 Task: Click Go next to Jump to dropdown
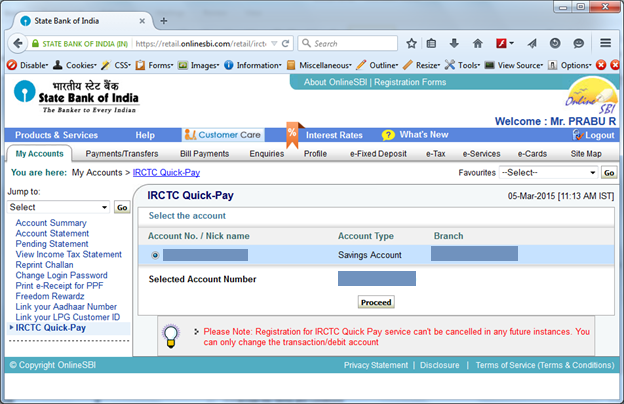[x=122, y=207]
